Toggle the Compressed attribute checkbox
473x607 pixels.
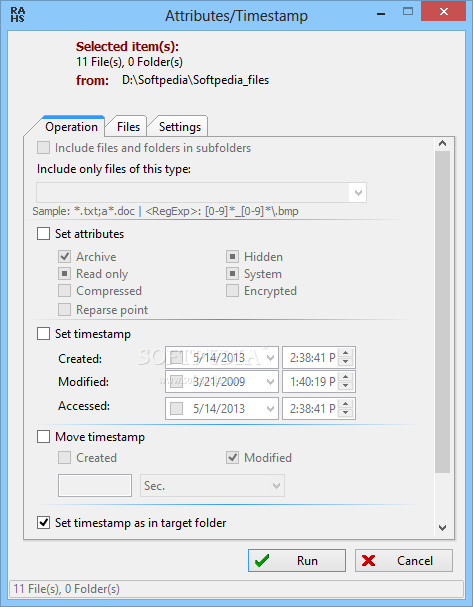point(64,291)
